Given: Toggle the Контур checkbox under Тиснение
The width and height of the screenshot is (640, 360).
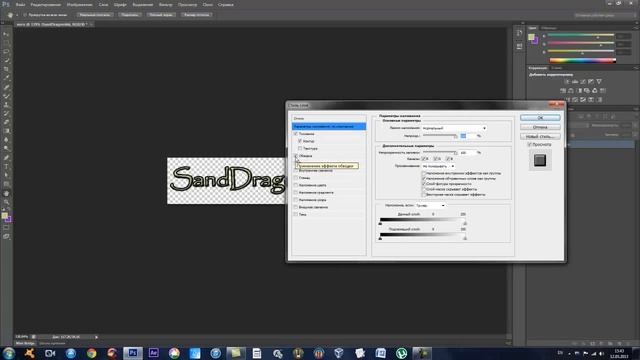Looking at the screenshot, I should point(300,141).
